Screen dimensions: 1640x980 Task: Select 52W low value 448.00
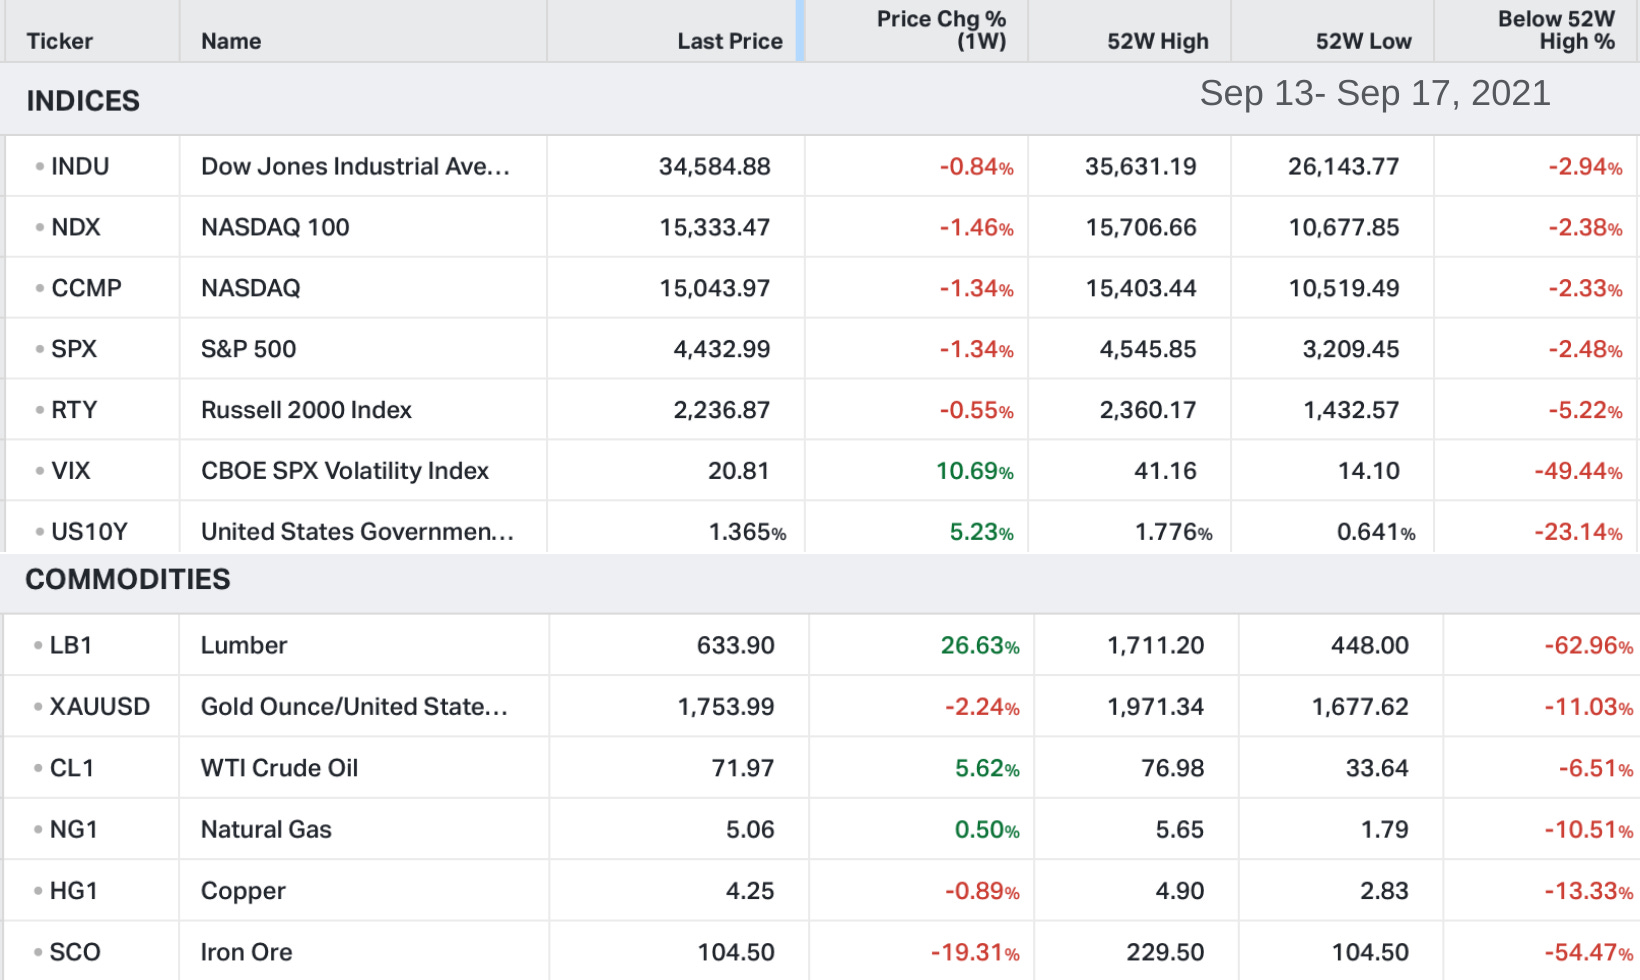click(x=1369, y=645)
